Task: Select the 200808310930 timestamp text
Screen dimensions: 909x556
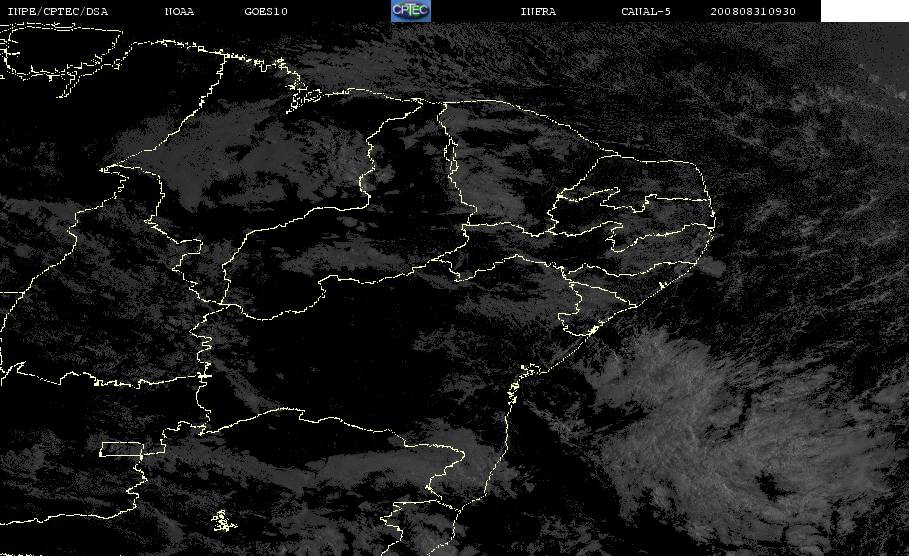Action: (753, 12)
